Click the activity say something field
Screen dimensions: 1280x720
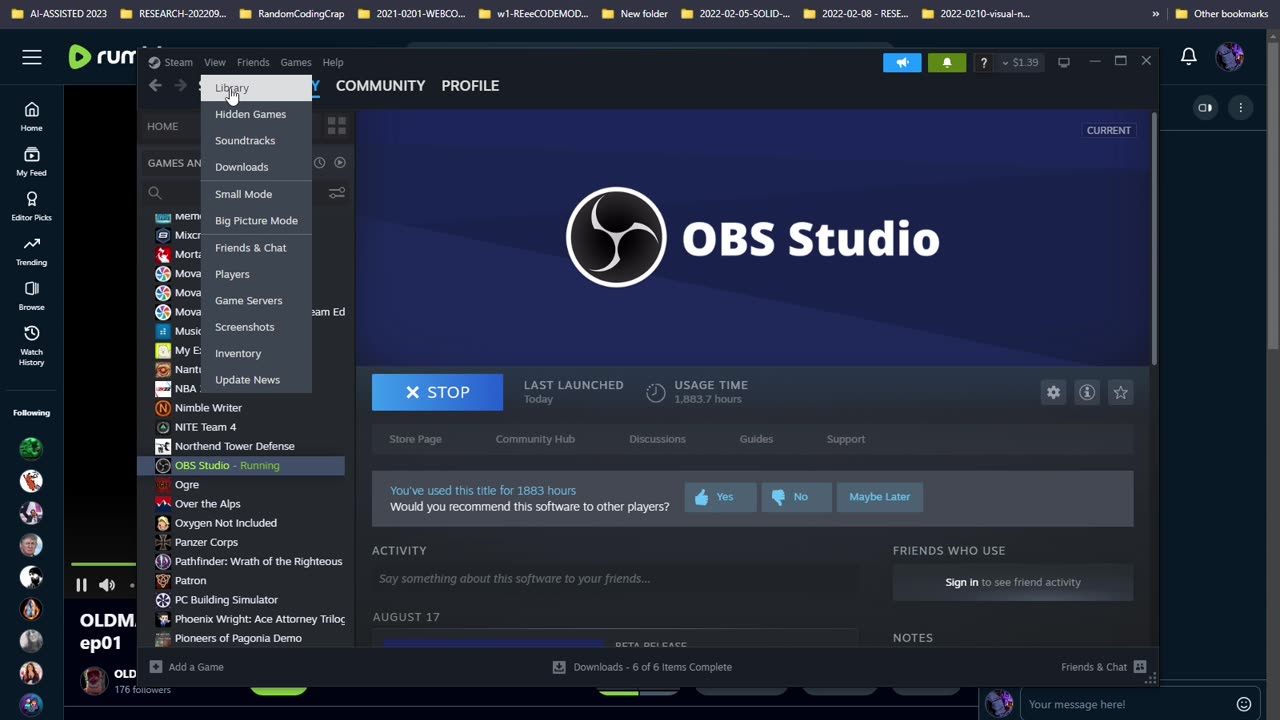(x=615, y=578)
